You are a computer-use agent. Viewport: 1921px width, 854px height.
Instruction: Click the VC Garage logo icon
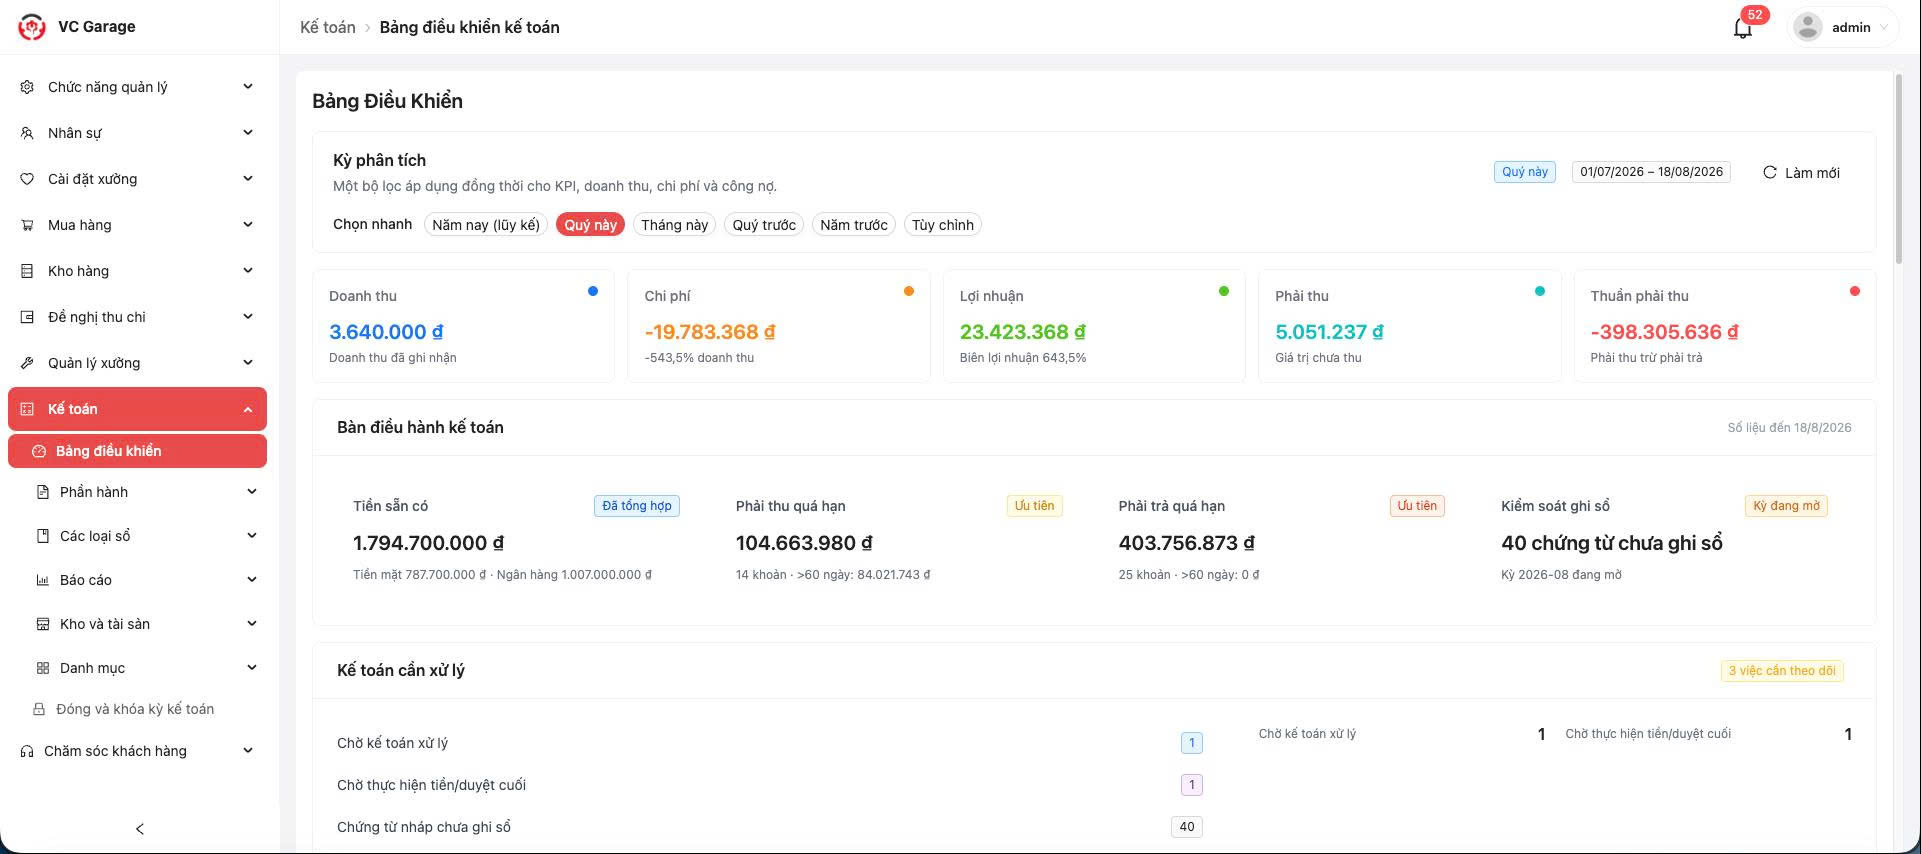click(32, 27)
